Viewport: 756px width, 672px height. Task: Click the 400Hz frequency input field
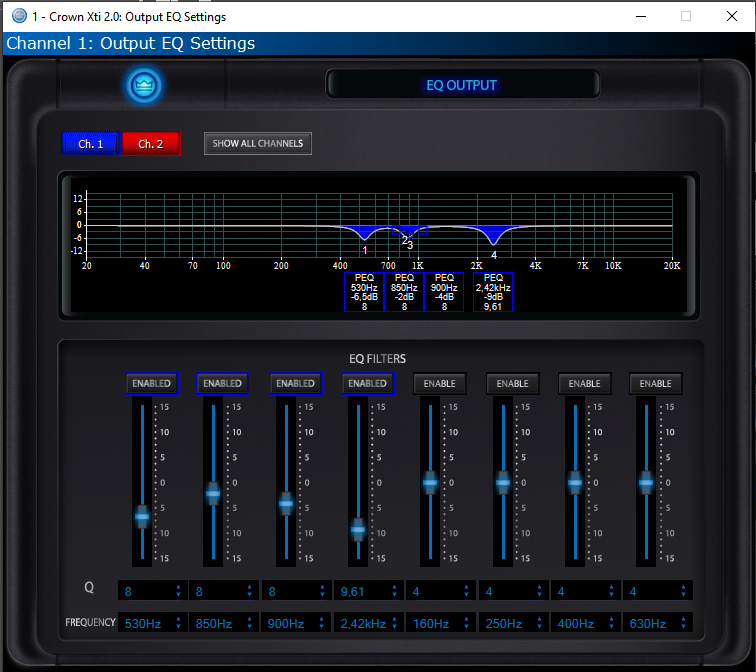pyautogui.click(x=578, y=623)
